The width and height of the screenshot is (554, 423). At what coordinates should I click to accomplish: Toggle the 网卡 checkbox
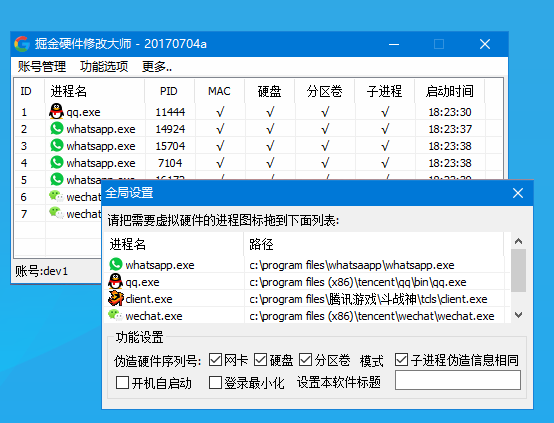click(x=215, y=360)
